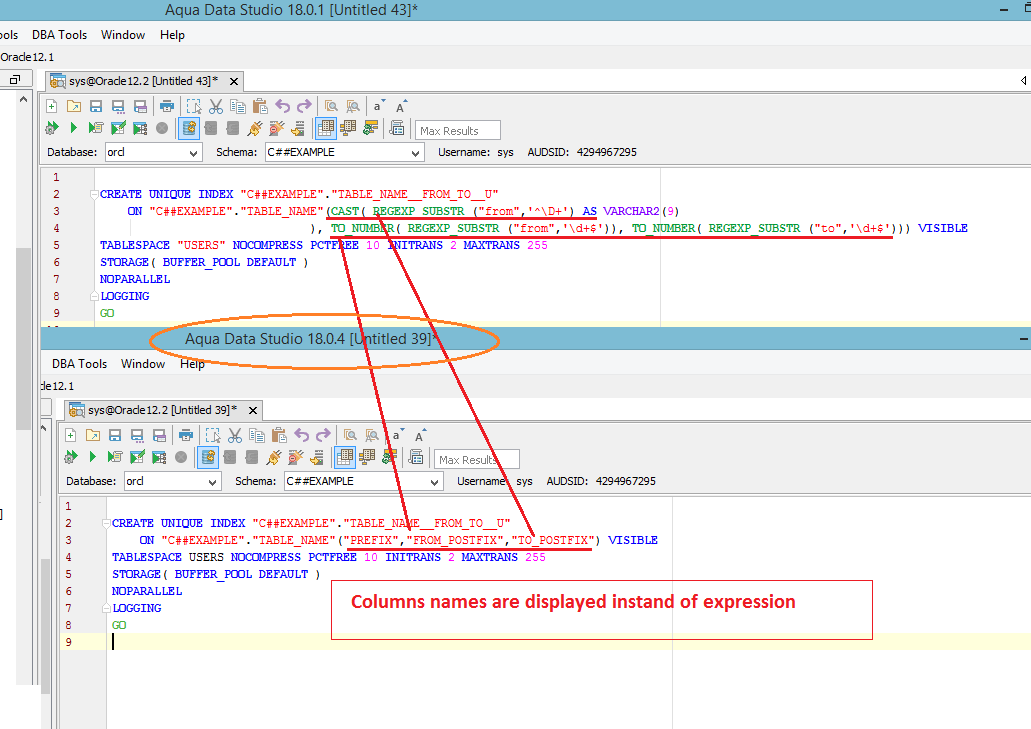Image resolution: width=1031 pixels, height=729 pixels.
Task: Toggle Grid Results button in Untitled 39 toolbar
Action: click(x=345, y=457)
